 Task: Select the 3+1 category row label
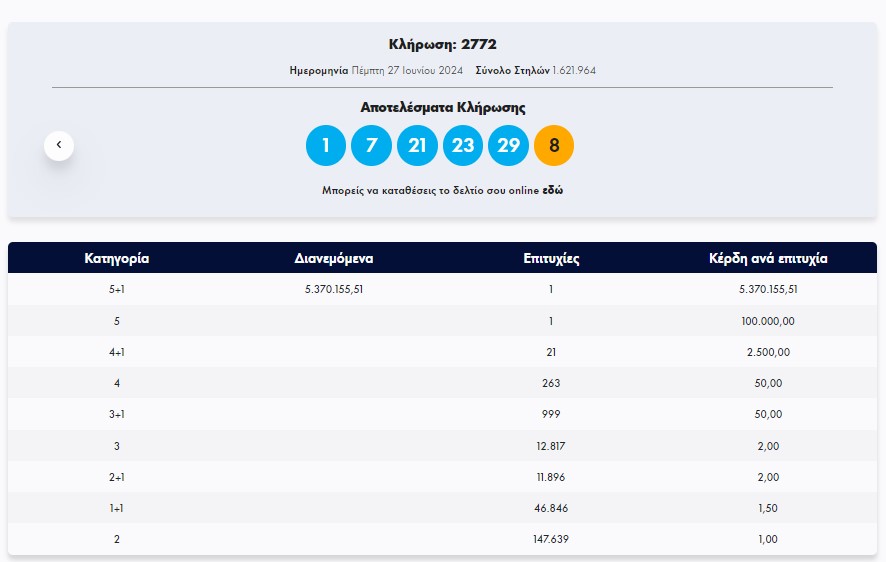(117, 414)
